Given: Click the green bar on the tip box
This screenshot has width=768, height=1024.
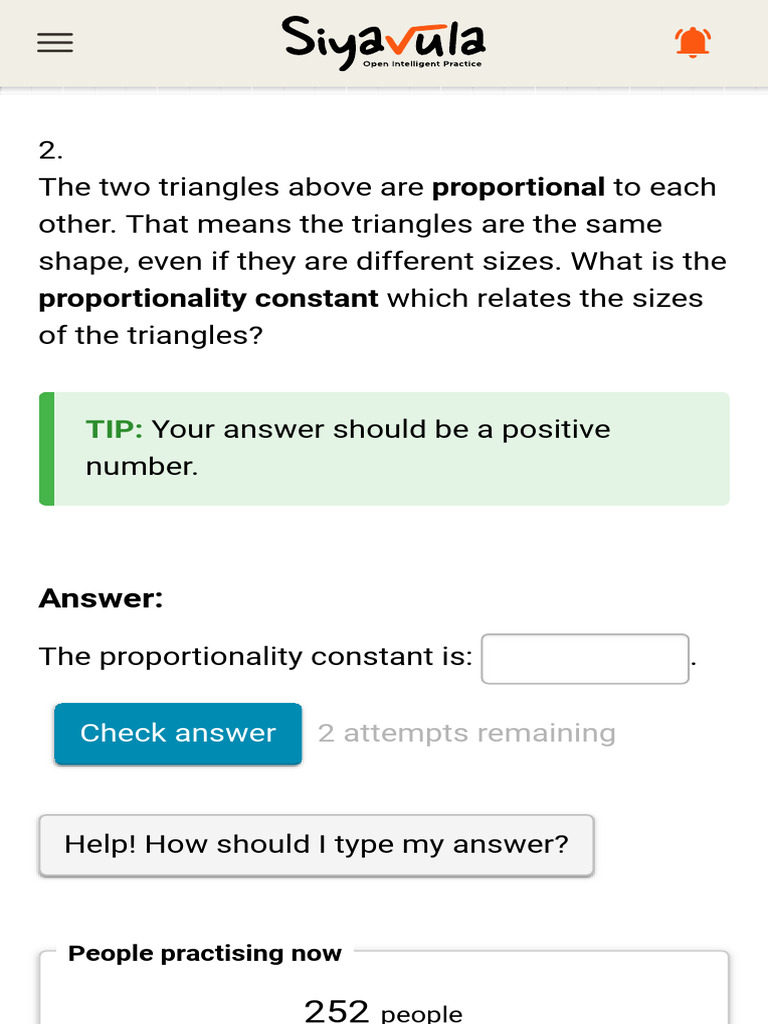Looking at the screenshot, I should click(x=46, y=449).
